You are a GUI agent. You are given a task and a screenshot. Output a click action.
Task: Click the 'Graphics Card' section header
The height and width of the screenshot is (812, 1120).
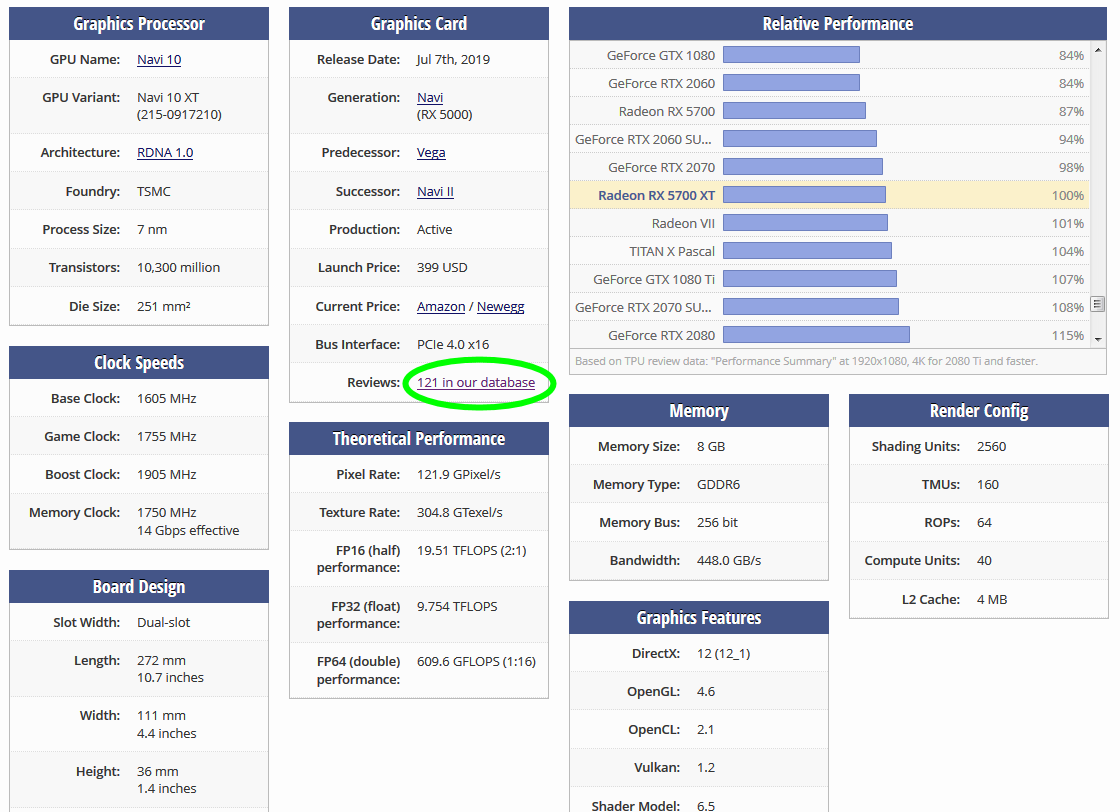click(419, 24)
